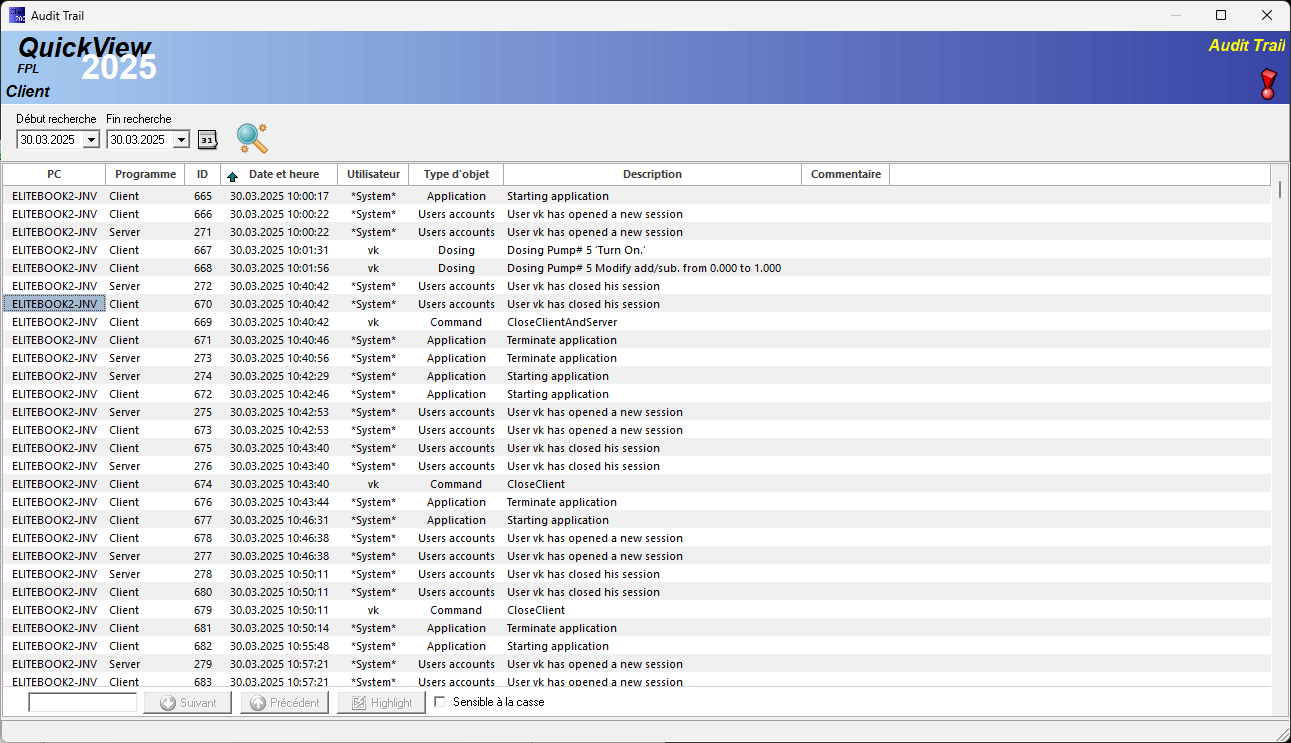The height and width of the screenshot is (743, 1291).
Task: Click inside the bottom search text field
Action: pos(82,701)
